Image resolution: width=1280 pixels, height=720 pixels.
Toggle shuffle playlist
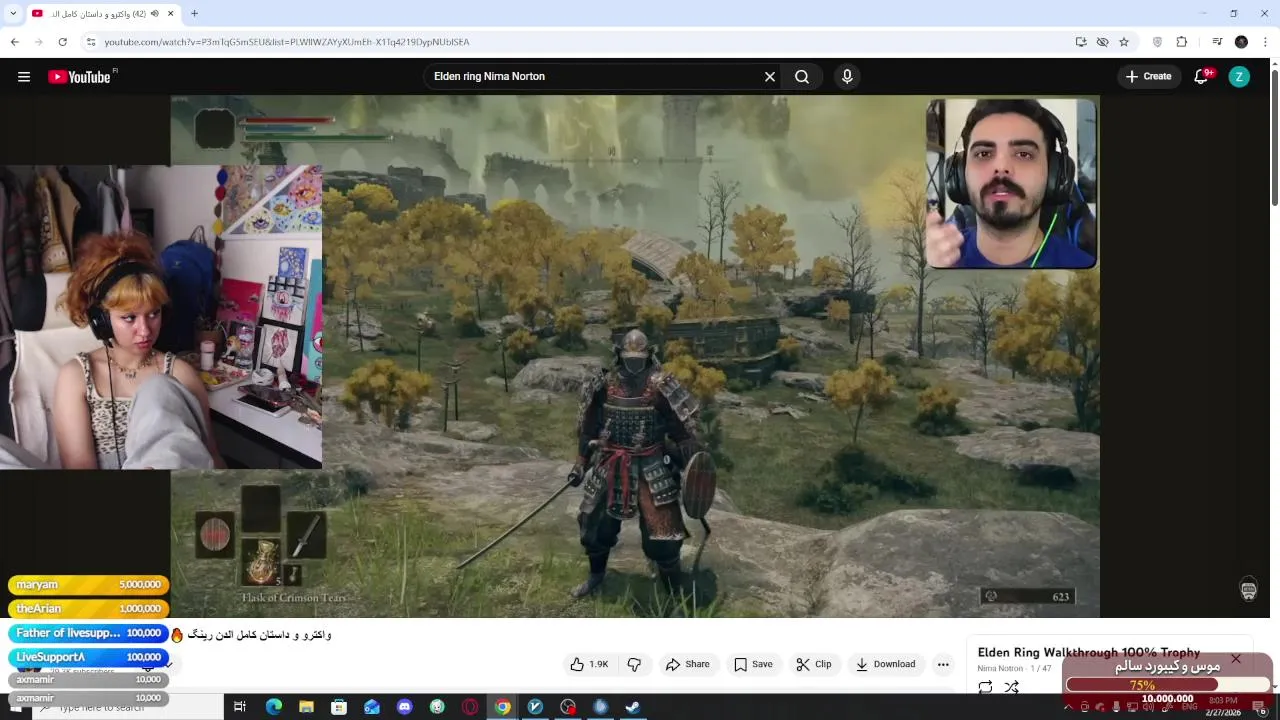1012,687
